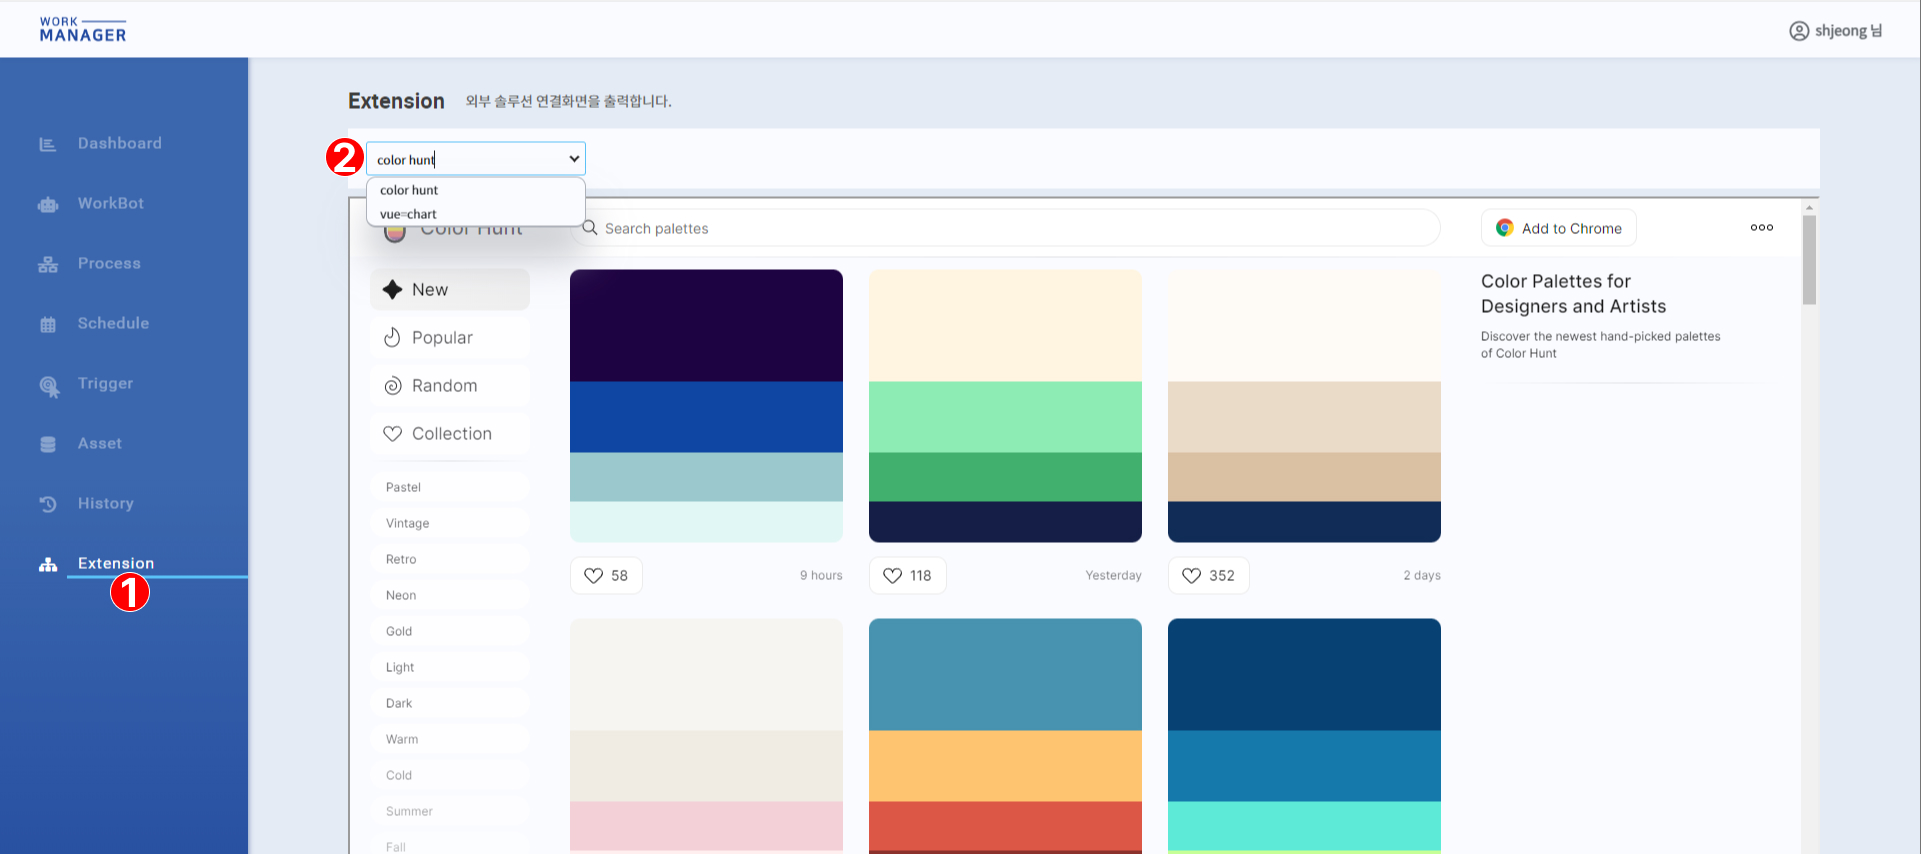This screenshot has height=854, width=1921.
Task: Open WorkBot via its robot icon
Action: (47, 204)
